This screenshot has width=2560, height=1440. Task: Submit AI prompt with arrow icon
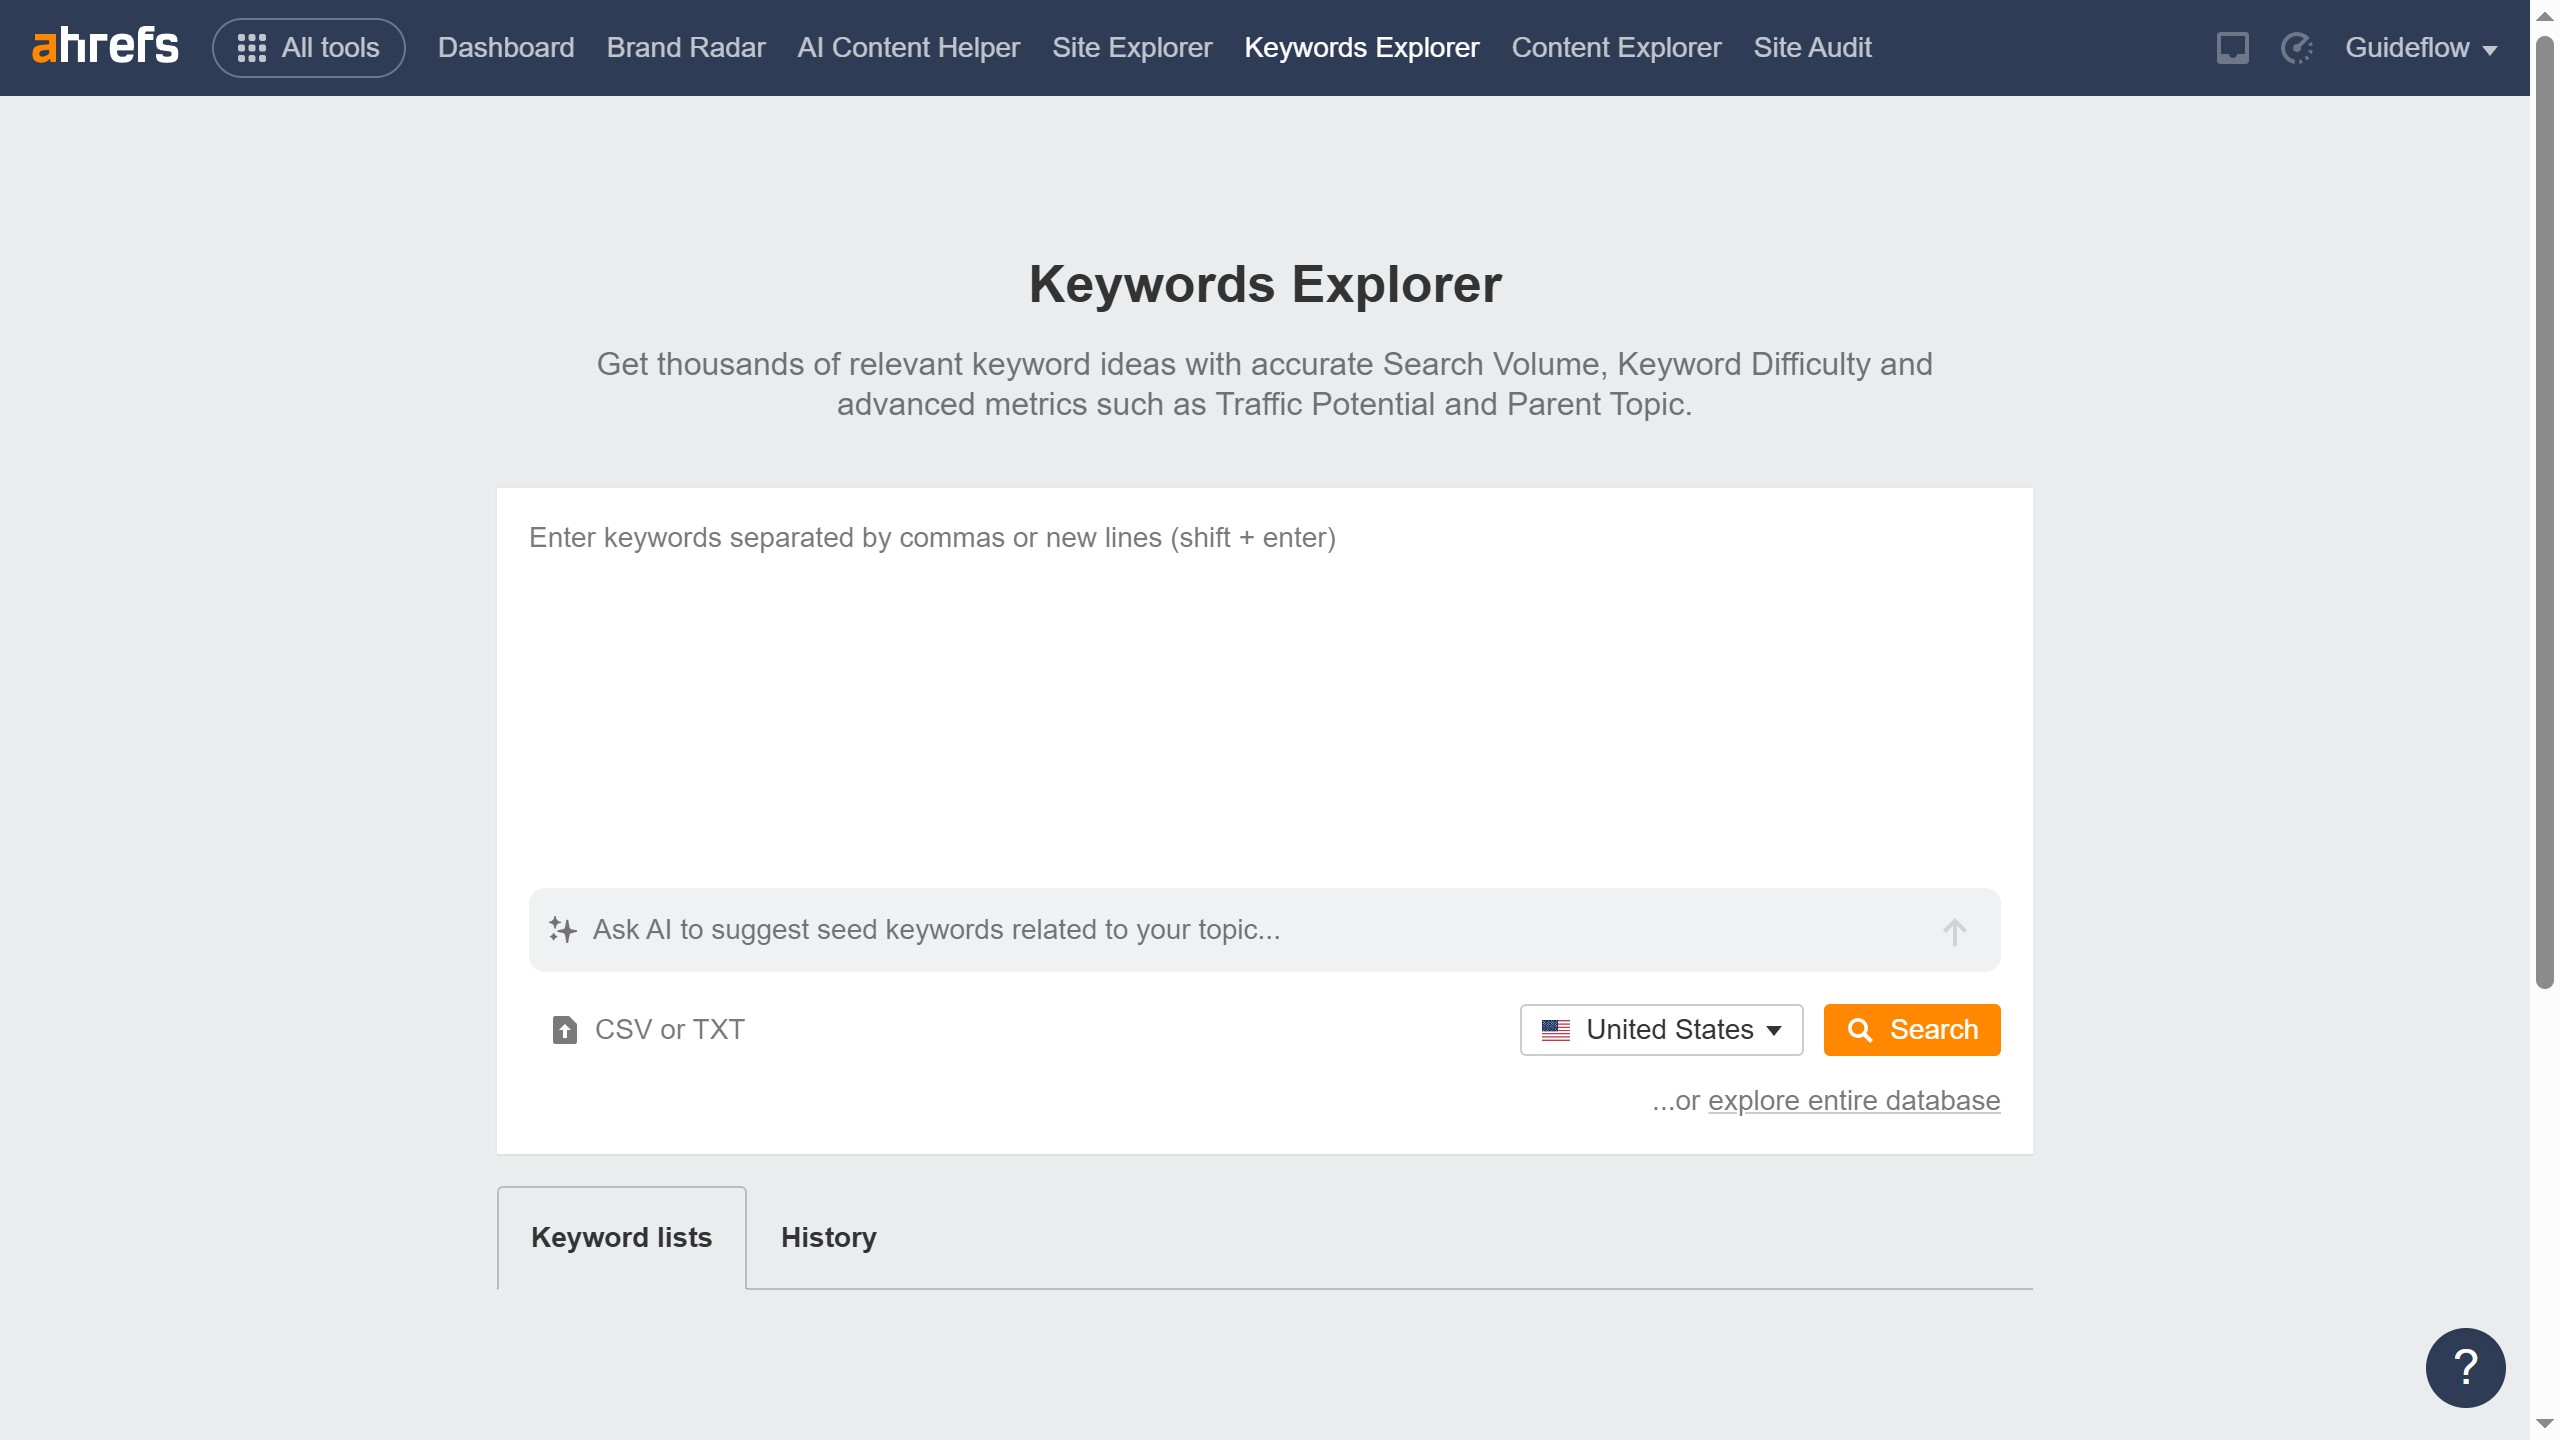(x=1954, y=932)
